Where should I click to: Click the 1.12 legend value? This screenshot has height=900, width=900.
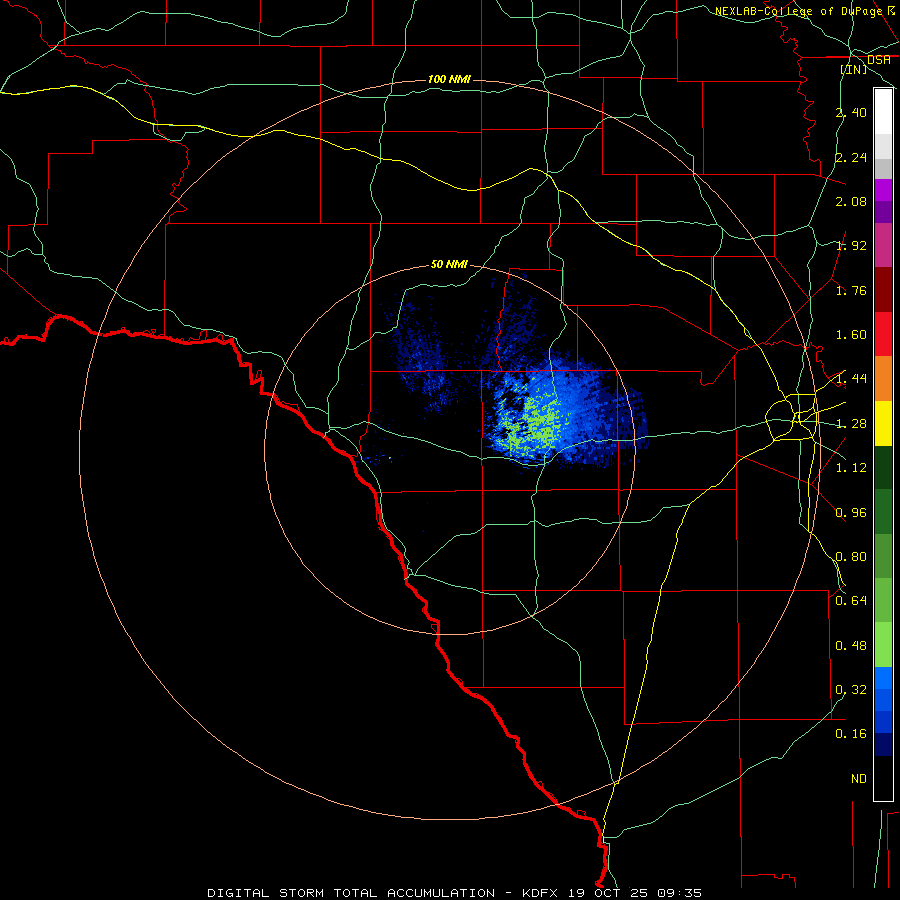click(851, 468)
